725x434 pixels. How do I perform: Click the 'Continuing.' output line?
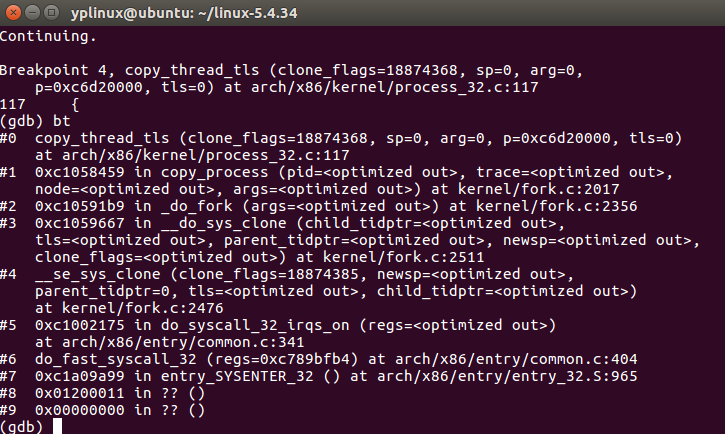coord(48,37)
